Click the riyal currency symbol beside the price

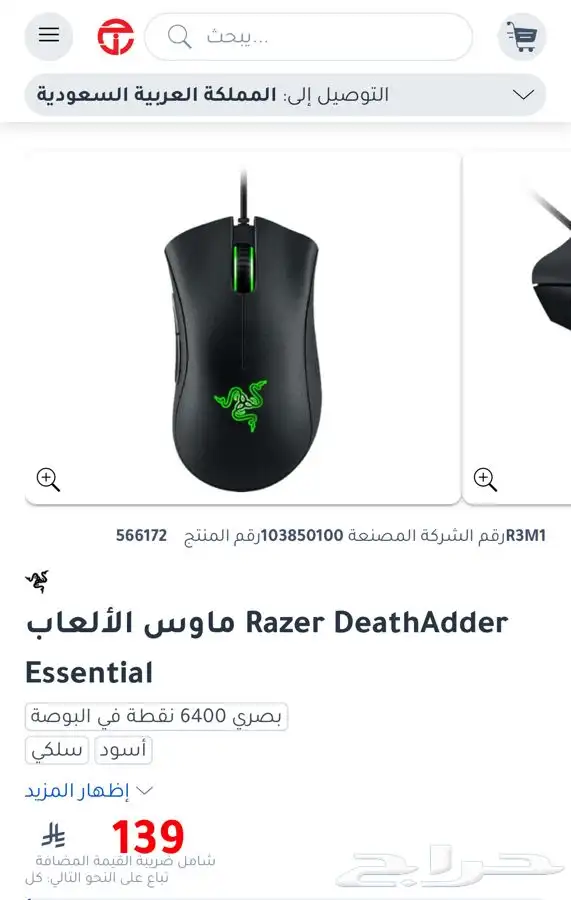click(54, 836)
